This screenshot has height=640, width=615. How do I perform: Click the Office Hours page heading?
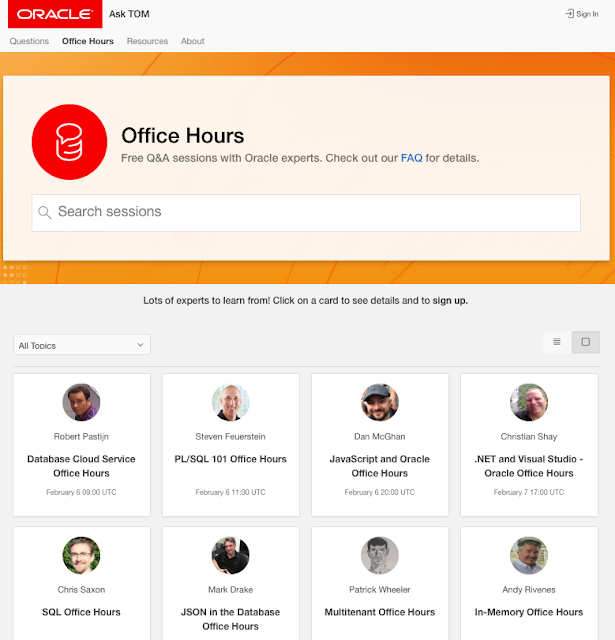click(183, 136)
